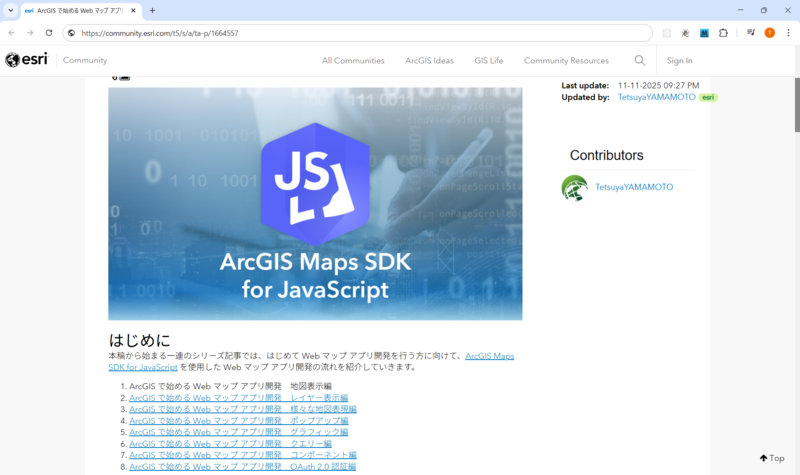Screen dimensions: 800x475
Task: Click the faded square icon right of the address bar
Action: coord(666,33)
